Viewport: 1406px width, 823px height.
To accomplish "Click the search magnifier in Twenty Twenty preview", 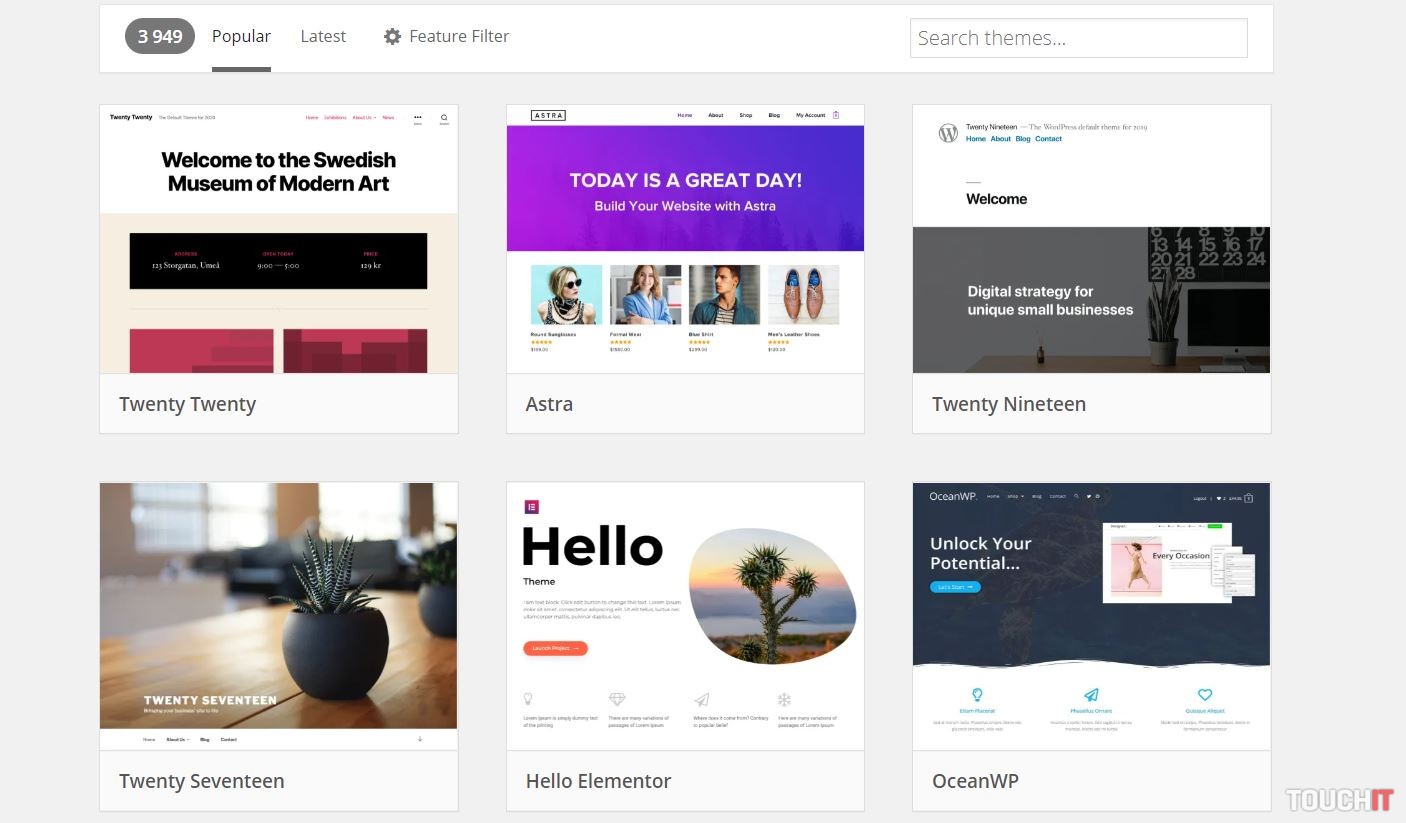I will (444, 117).
